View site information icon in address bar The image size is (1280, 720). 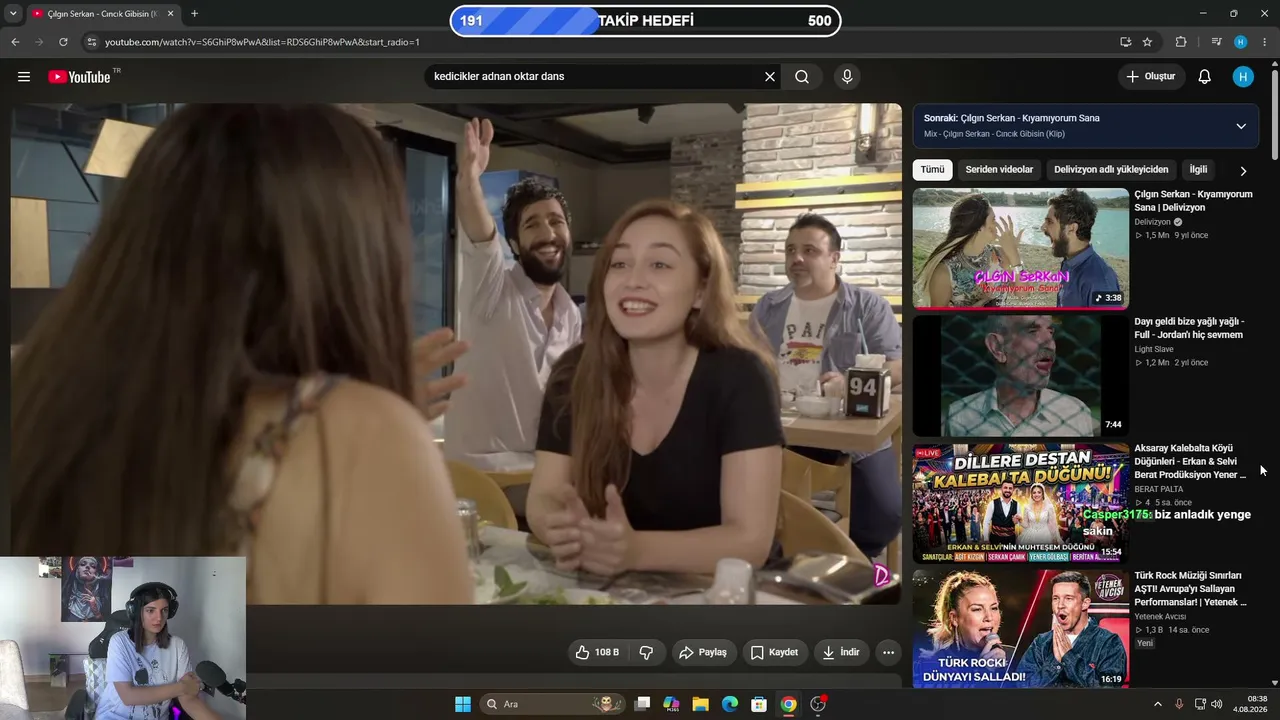pos(92,42)
